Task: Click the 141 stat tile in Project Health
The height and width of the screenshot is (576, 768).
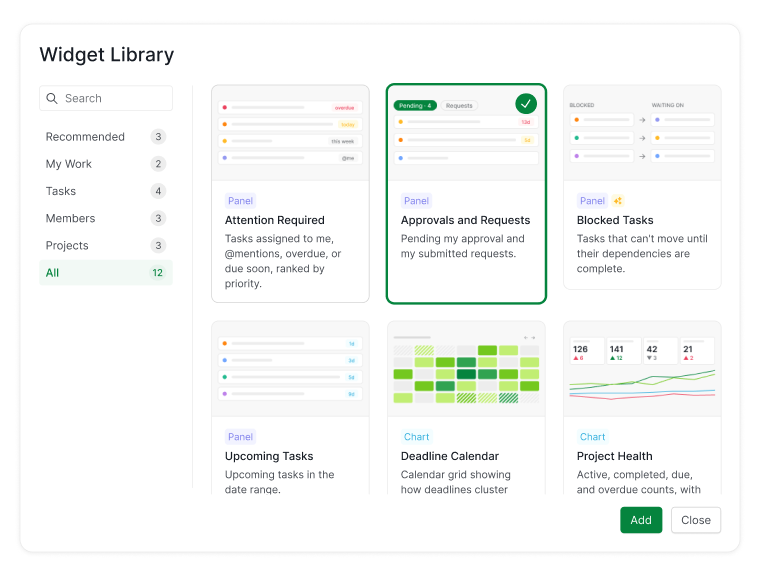Action: (x=624, y=351)
